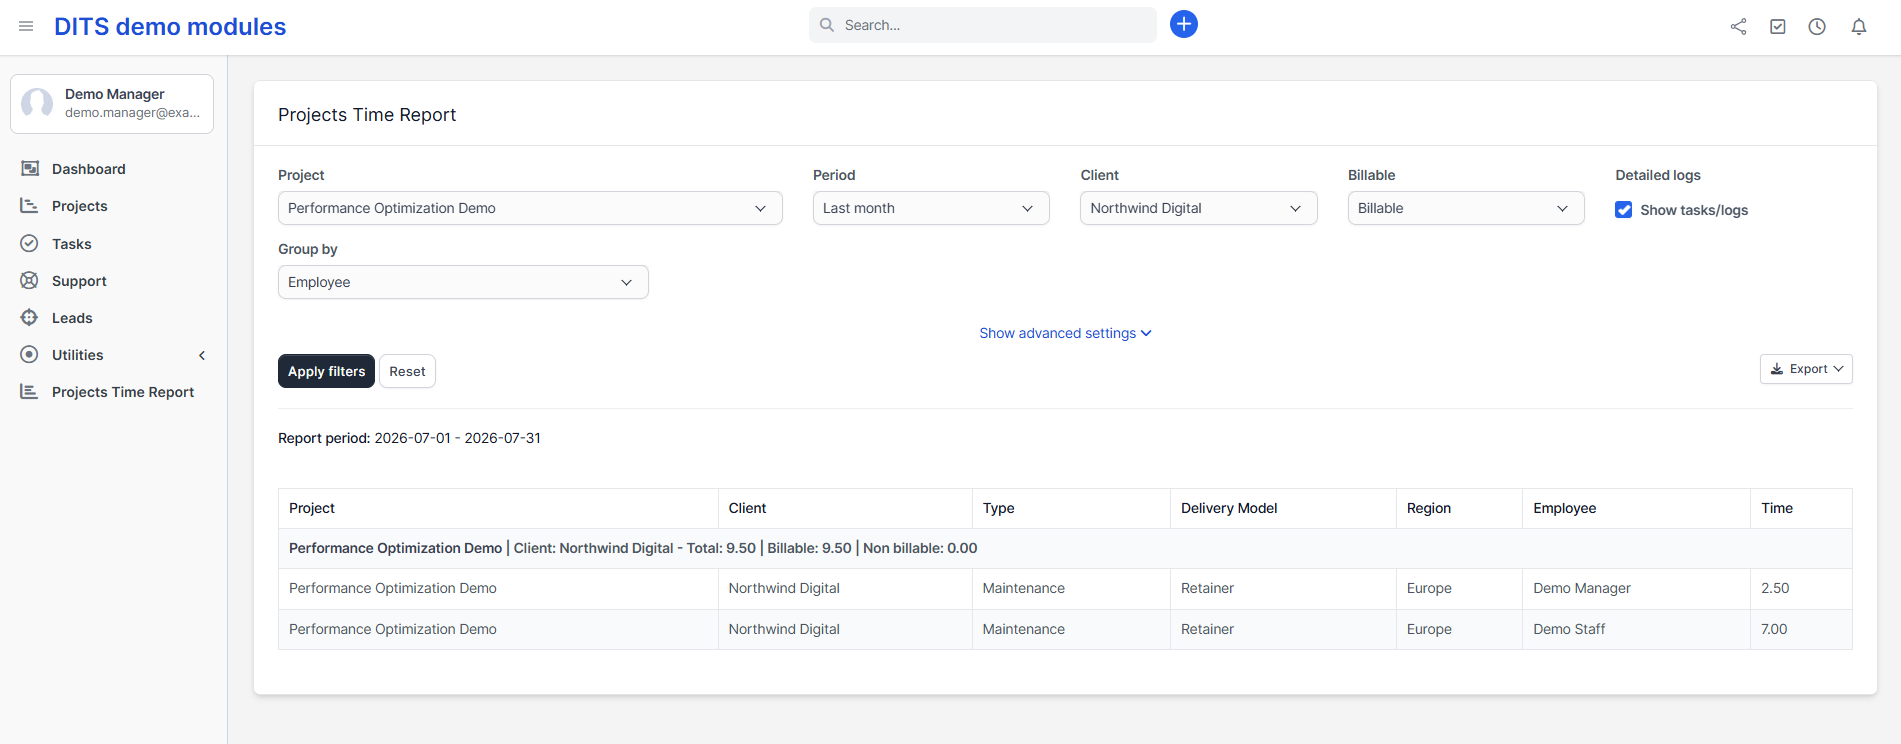
Task: Open the Billable dropdown
Action: pos(1466,208)
